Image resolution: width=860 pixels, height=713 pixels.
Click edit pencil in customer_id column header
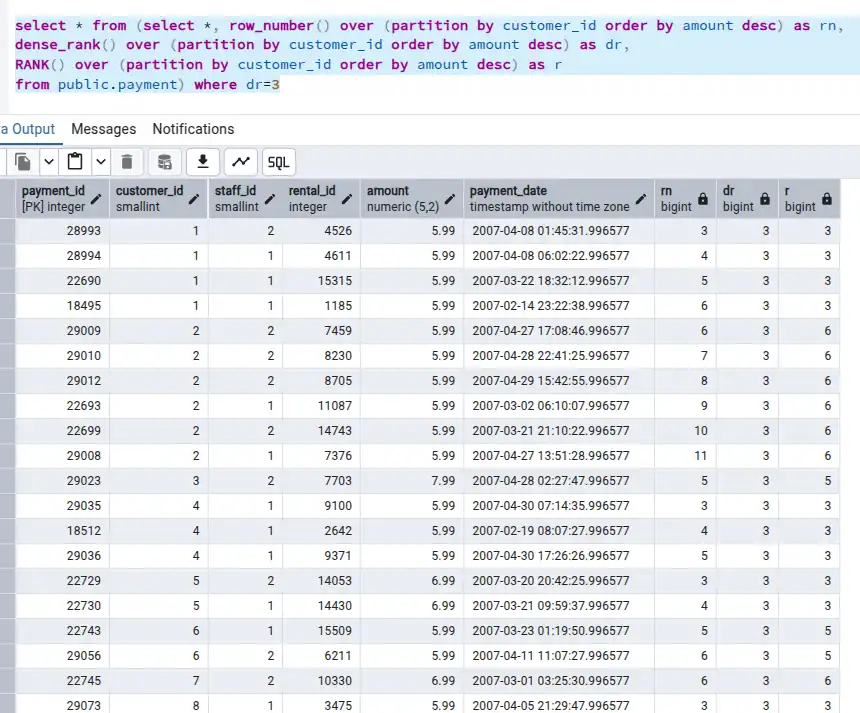194,199
